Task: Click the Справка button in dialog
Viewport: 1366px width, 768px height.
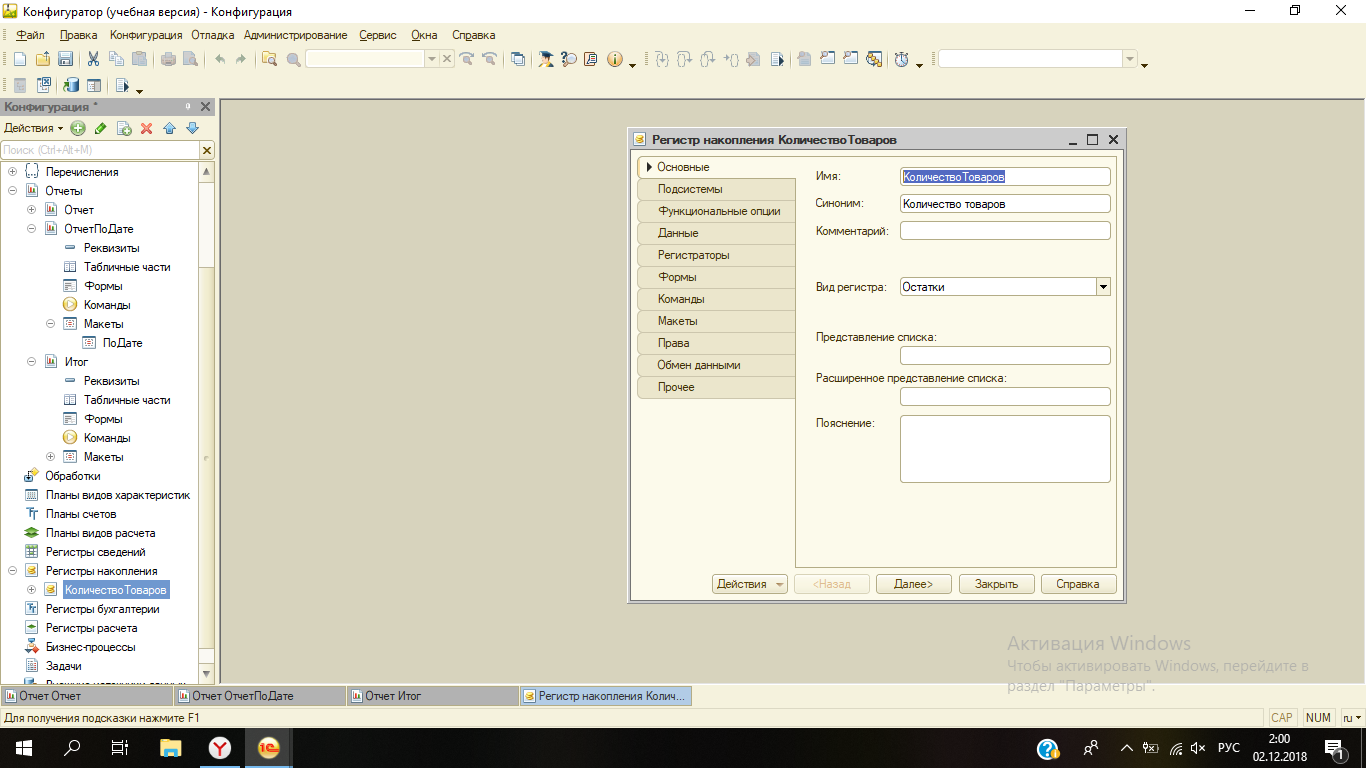Action: pos(1079,584)
